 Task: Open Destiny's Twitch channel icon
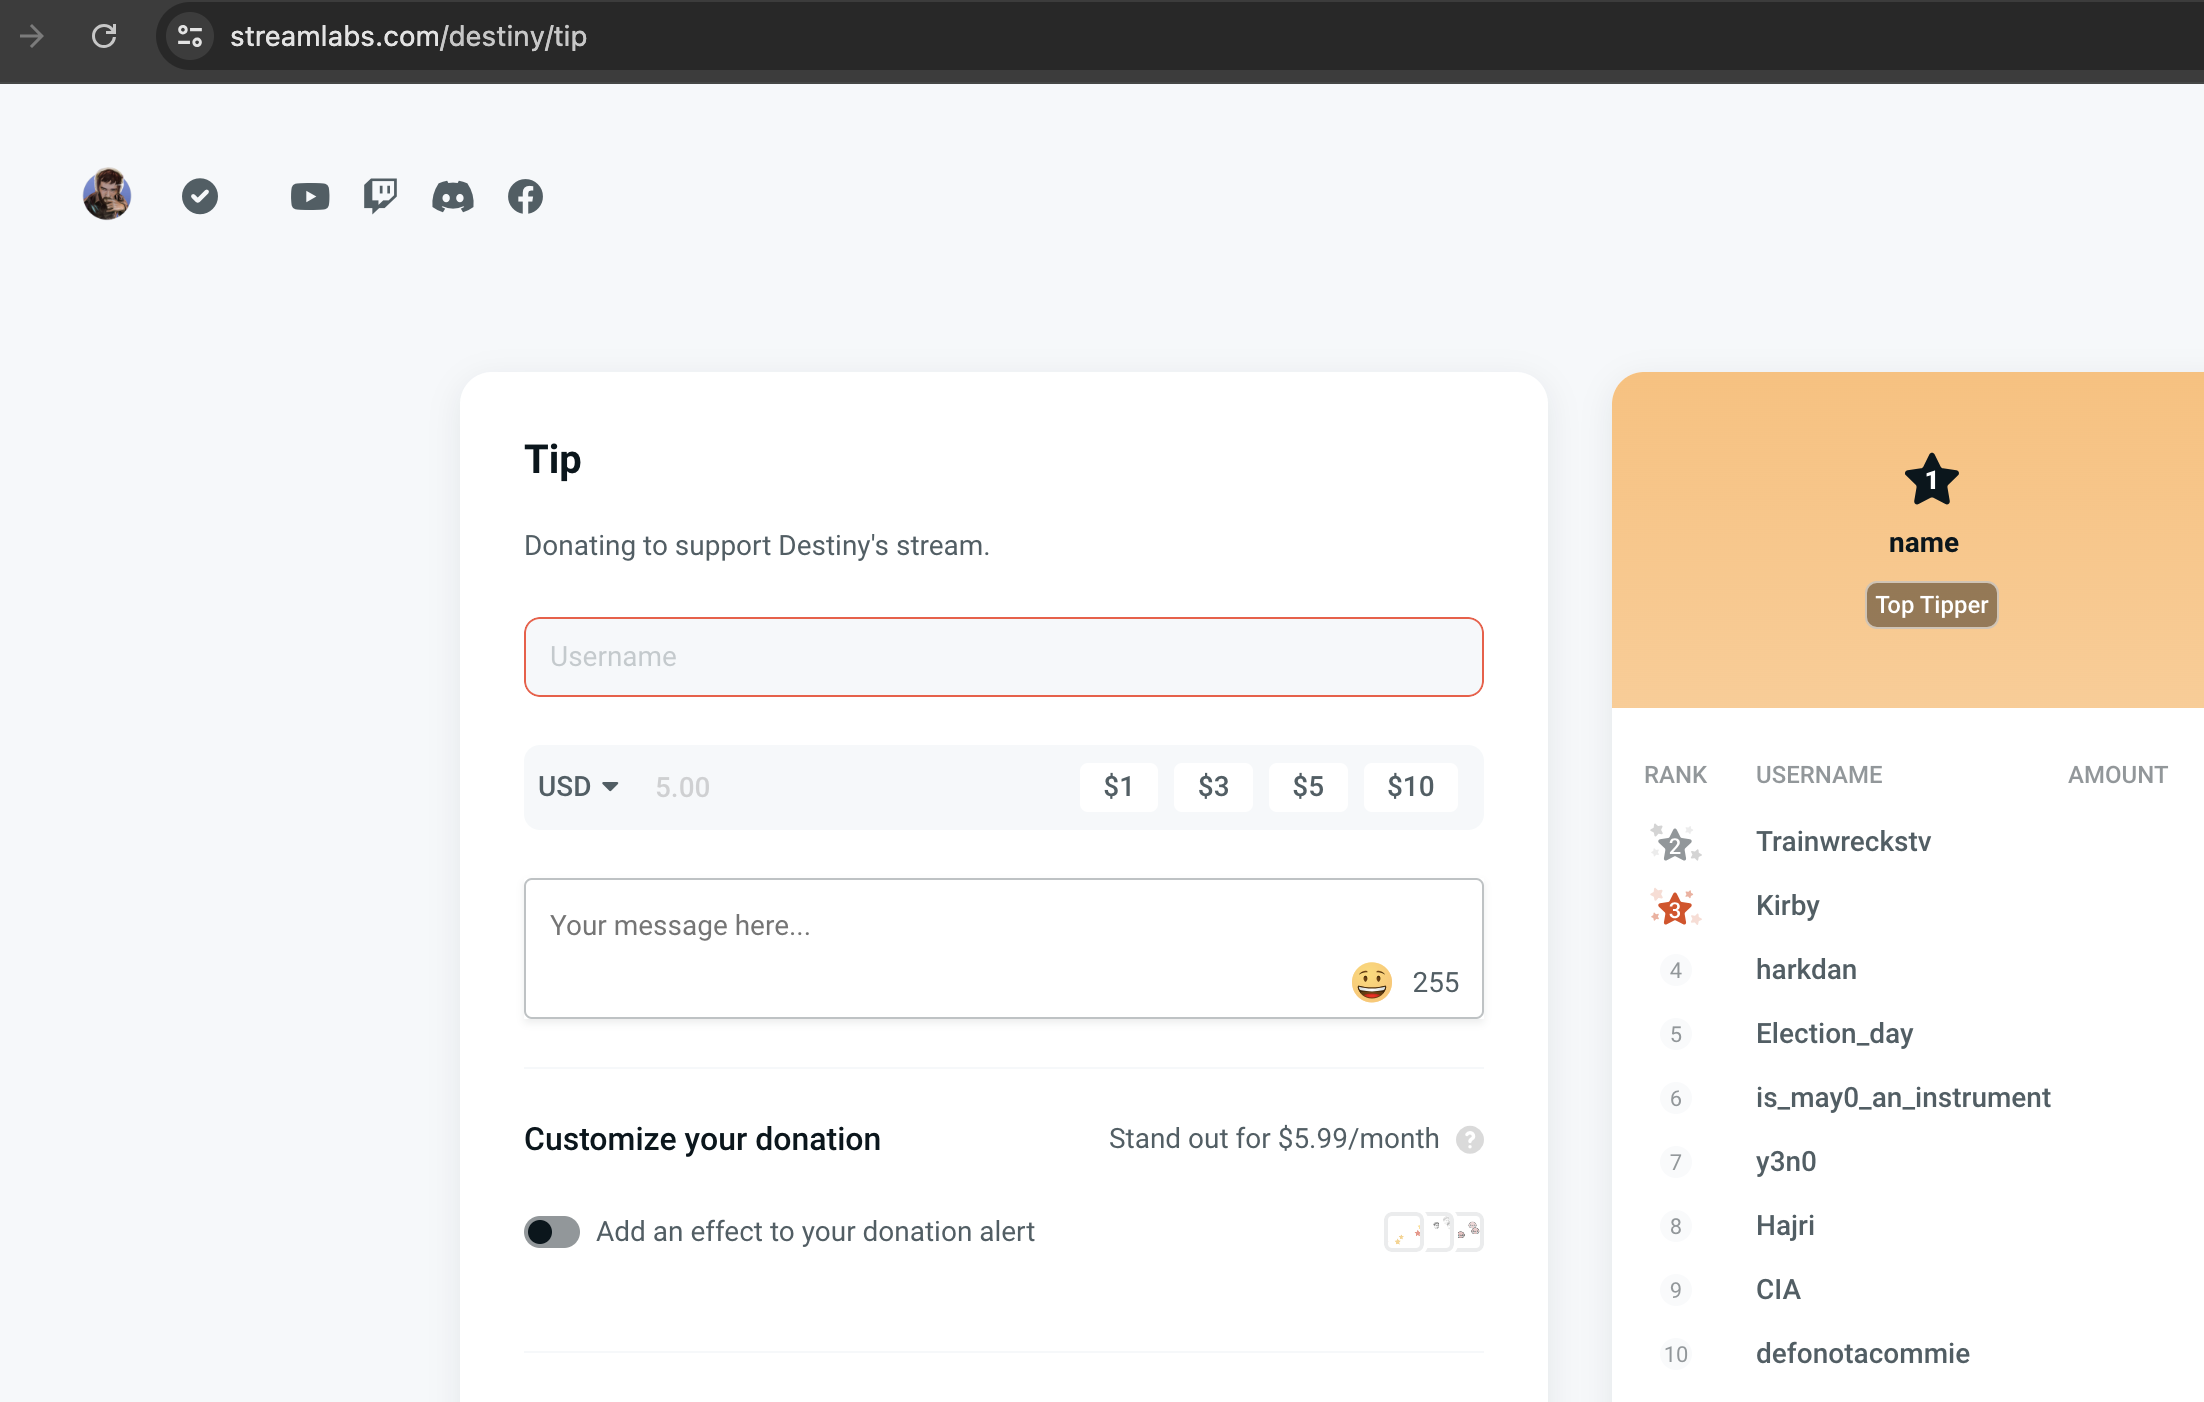381,196
